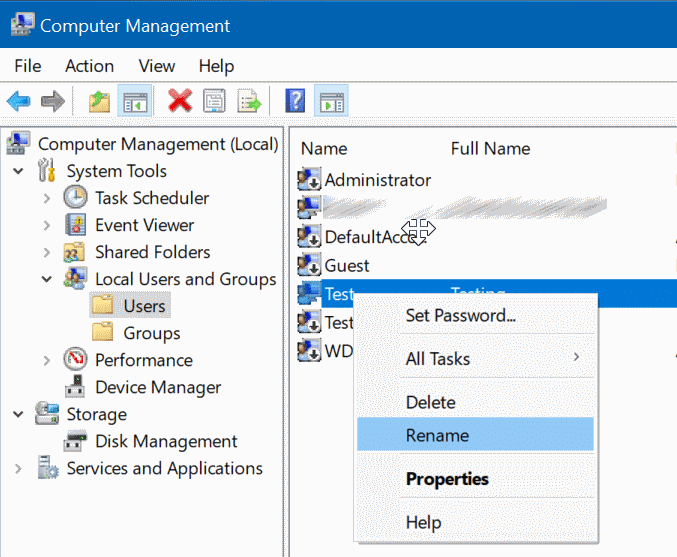Toggle Show/Hide Console Tree toolbar icon
The height and width of the screenshot is (557, 677).
click(x=135, y=101)
